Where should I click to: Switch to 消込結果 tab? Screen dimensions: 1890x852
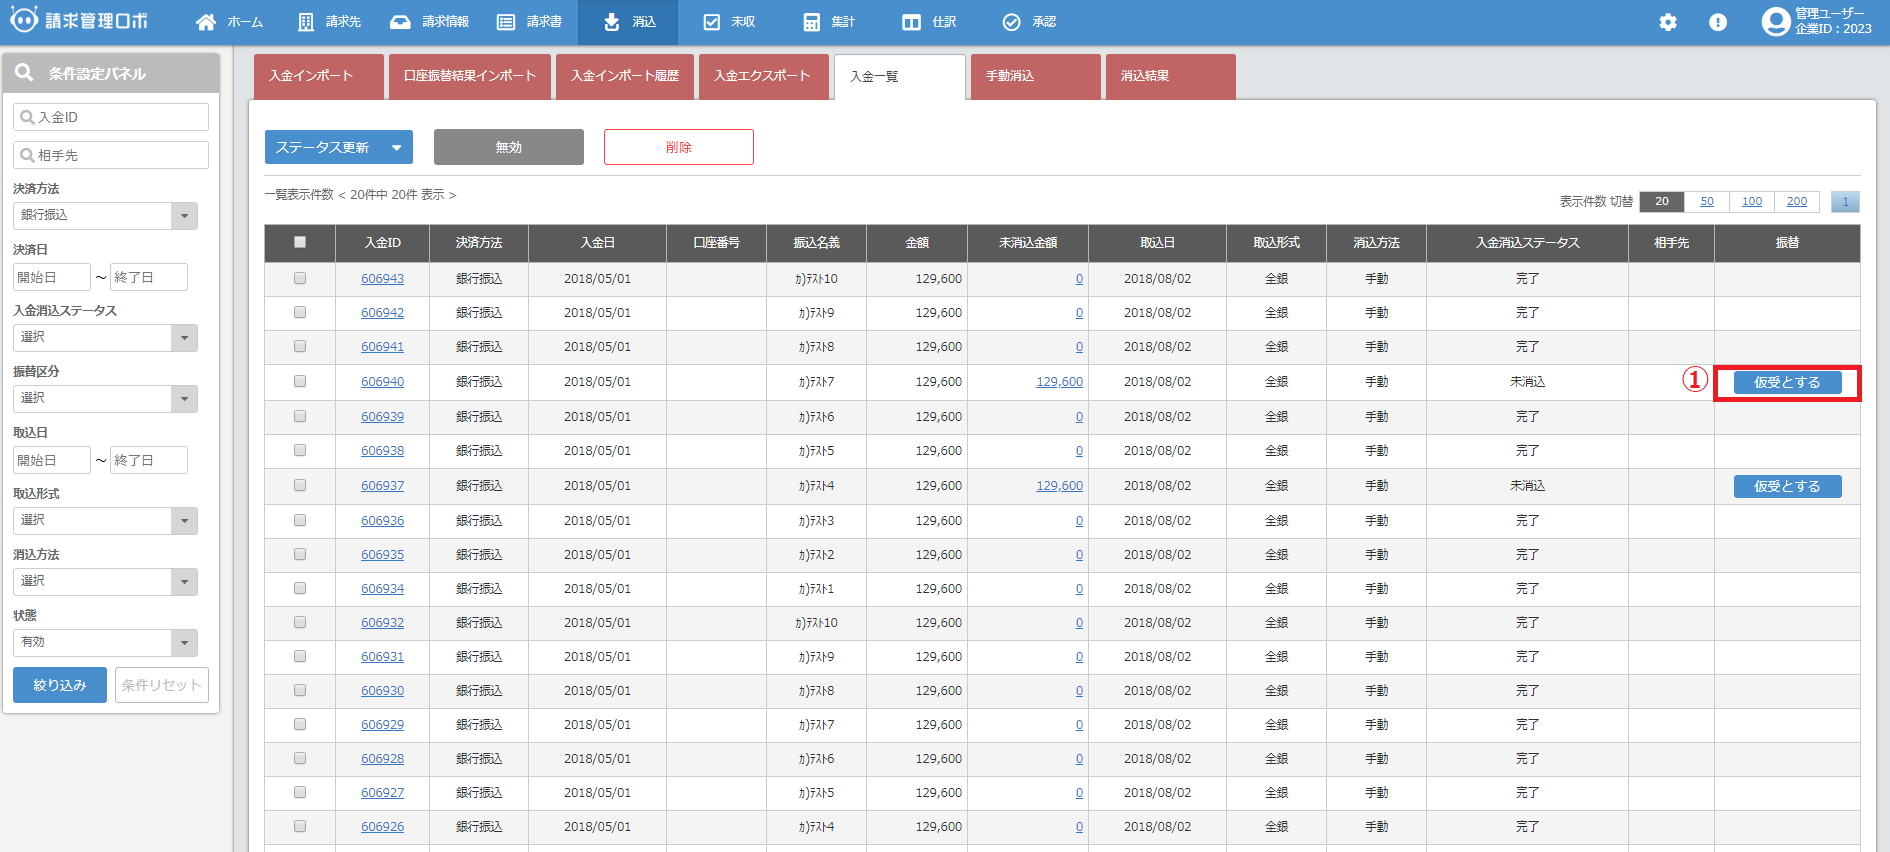click(1171, 76)
